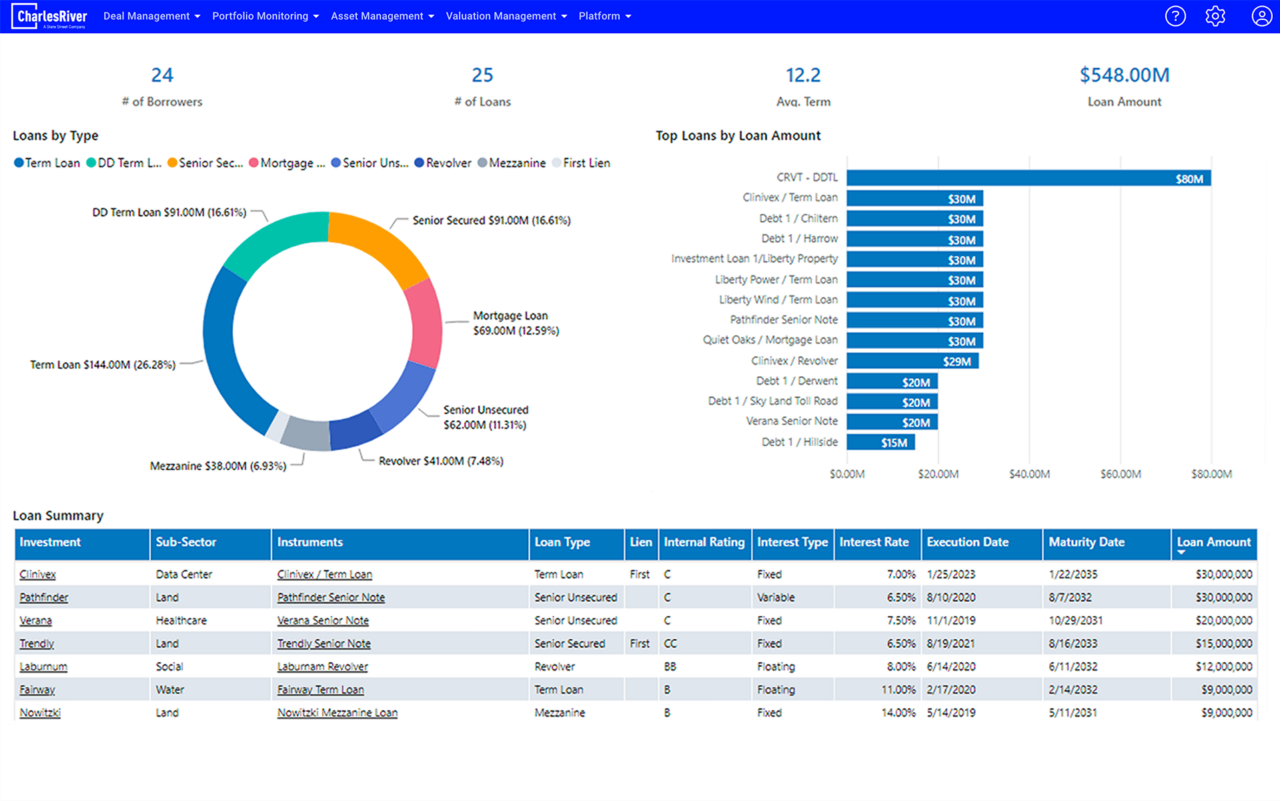Open the Pathfinder Senior Note instrument link
The height and width of the screenshot is (801, 1280).
click(330, 598)
